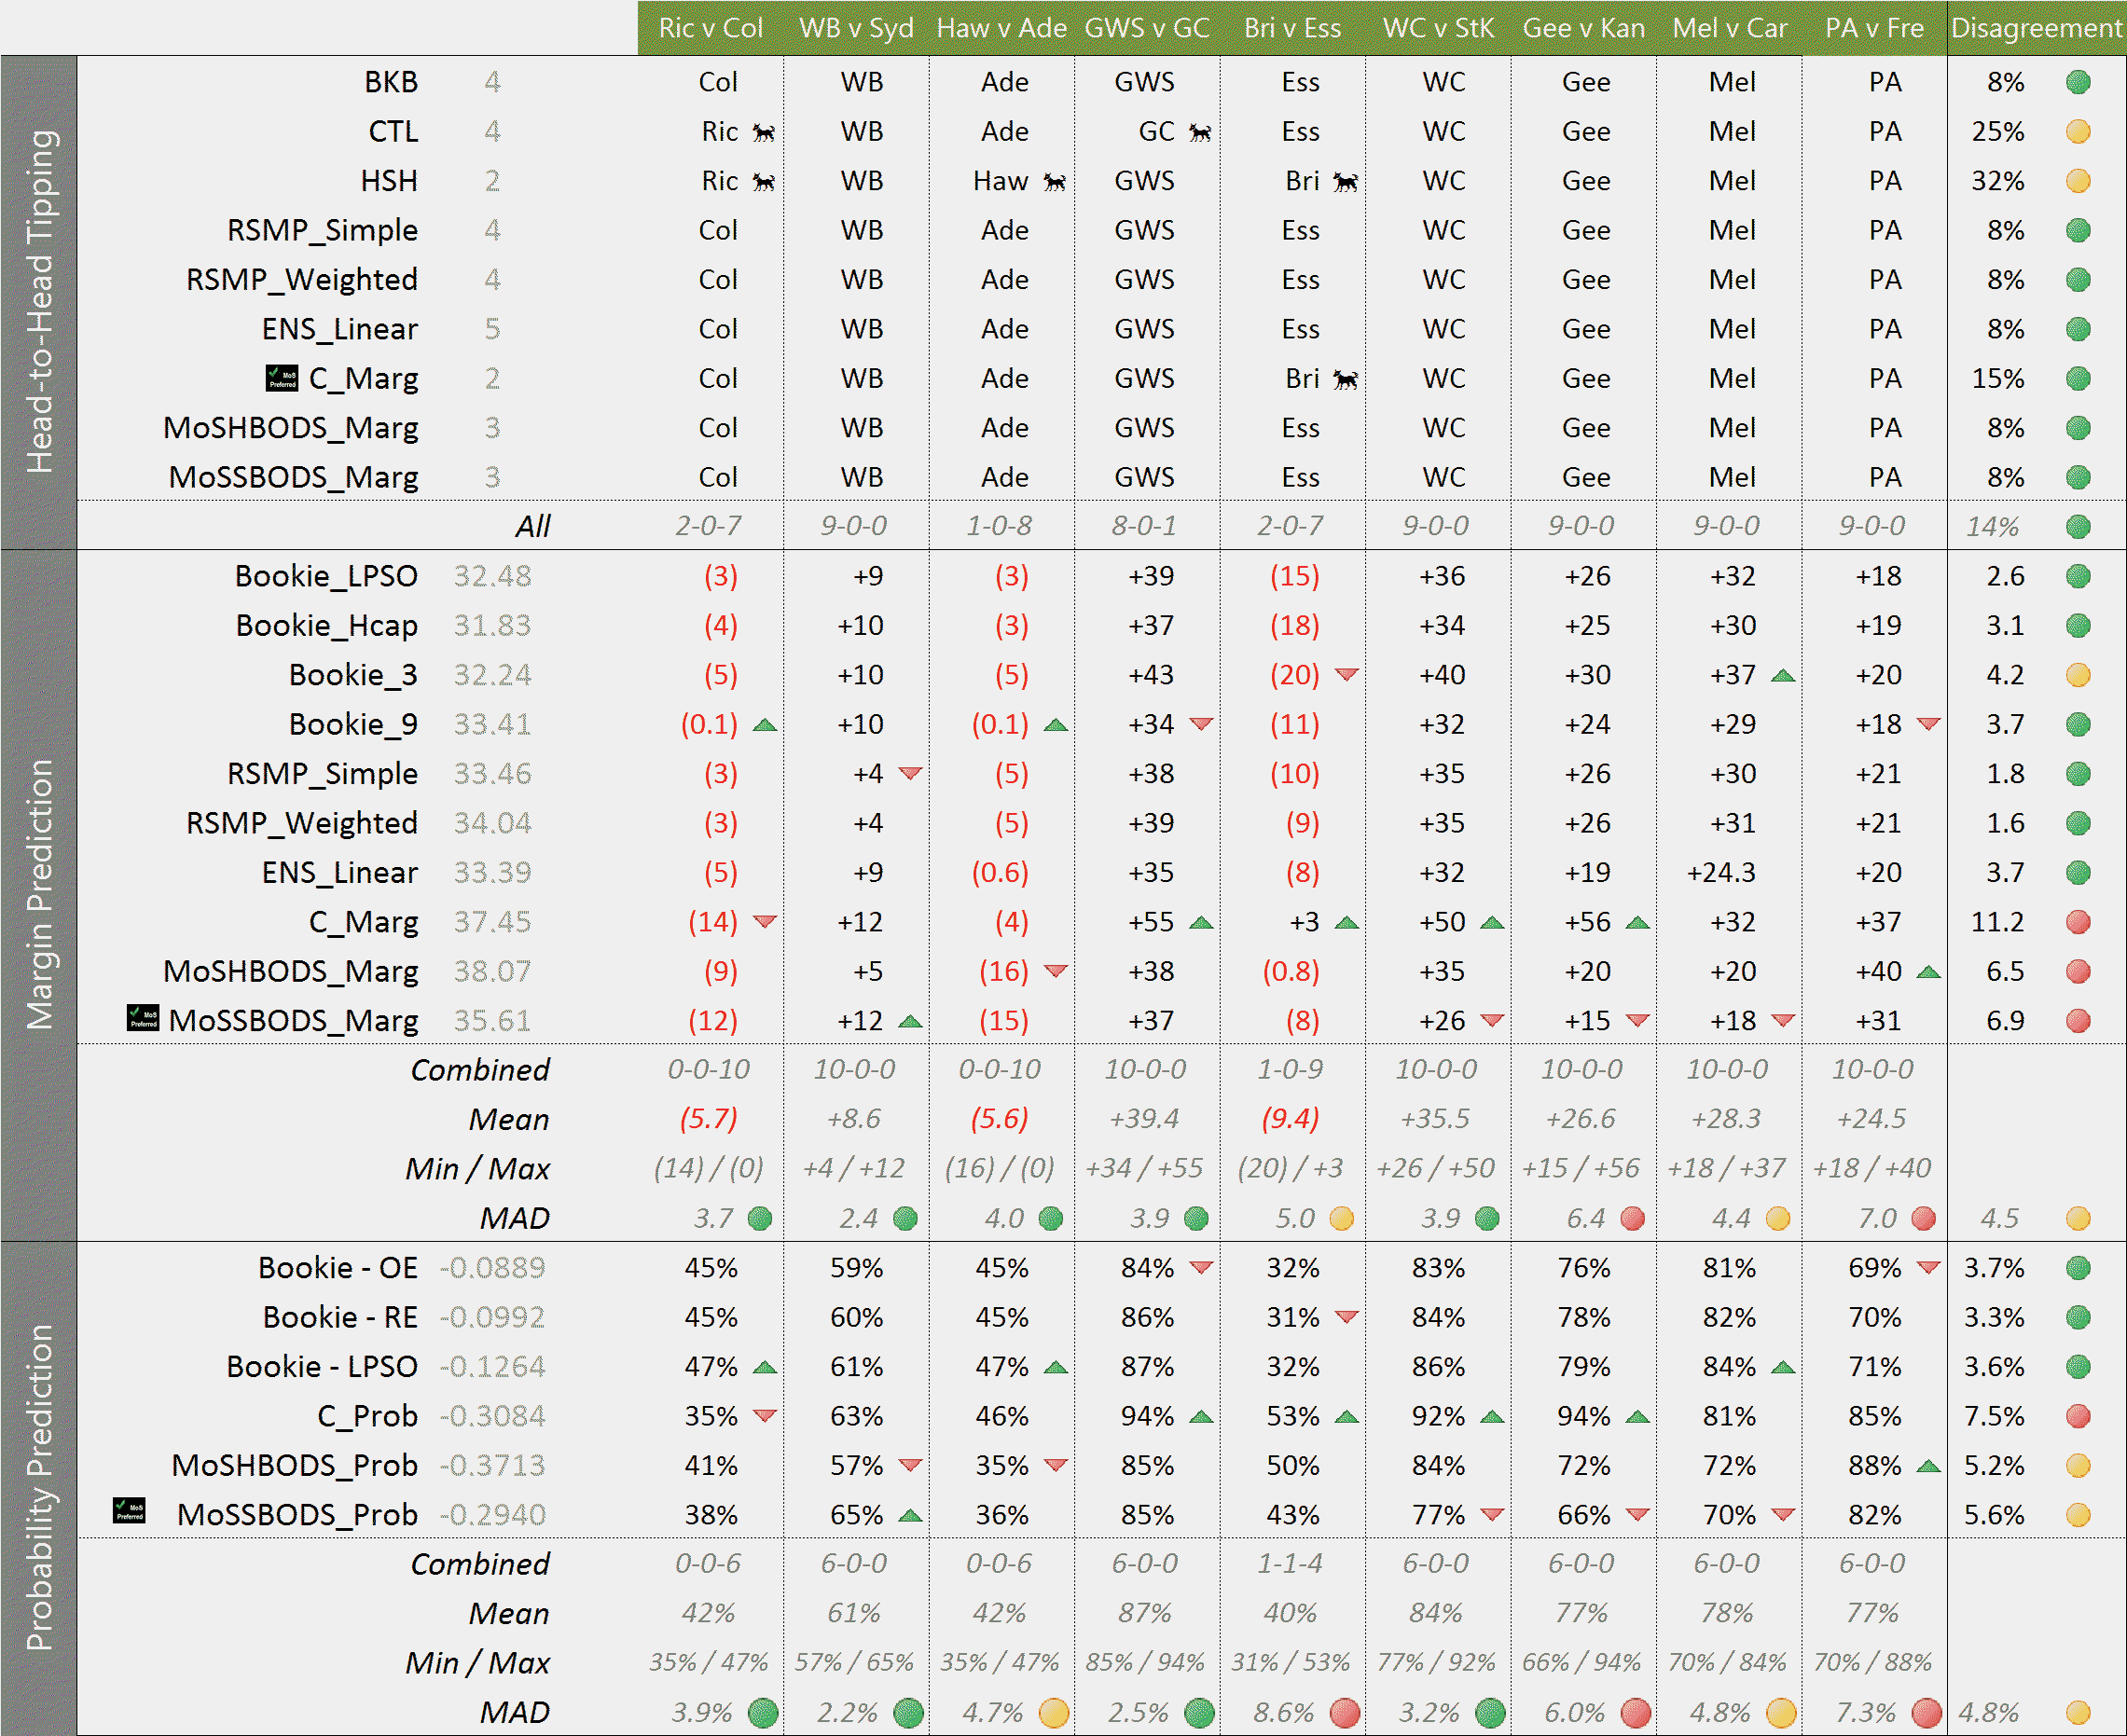
Task: Click margin Min / Max value '(20) / +3'
Action: (1290, 1168)
